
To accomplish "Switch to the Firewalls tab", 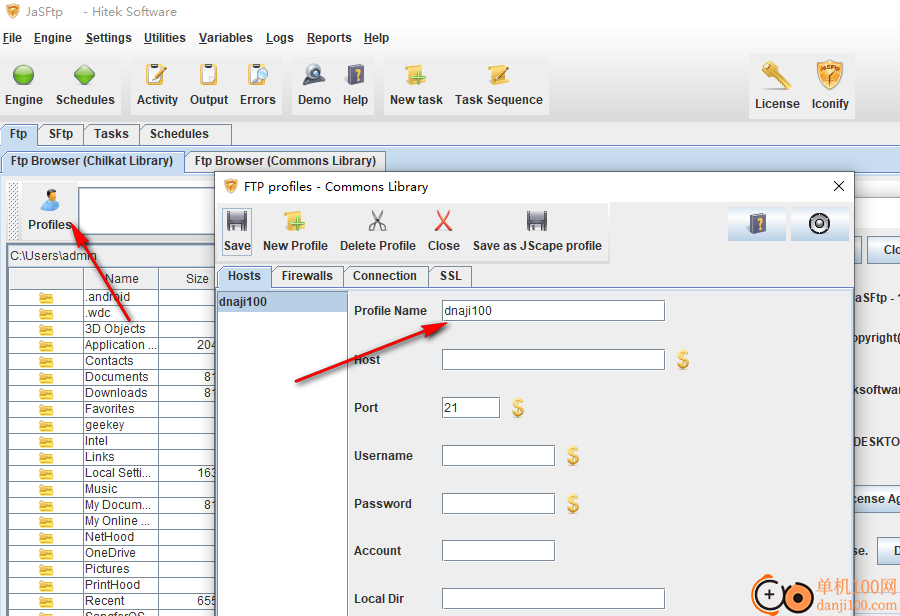I will coord(307,276).
